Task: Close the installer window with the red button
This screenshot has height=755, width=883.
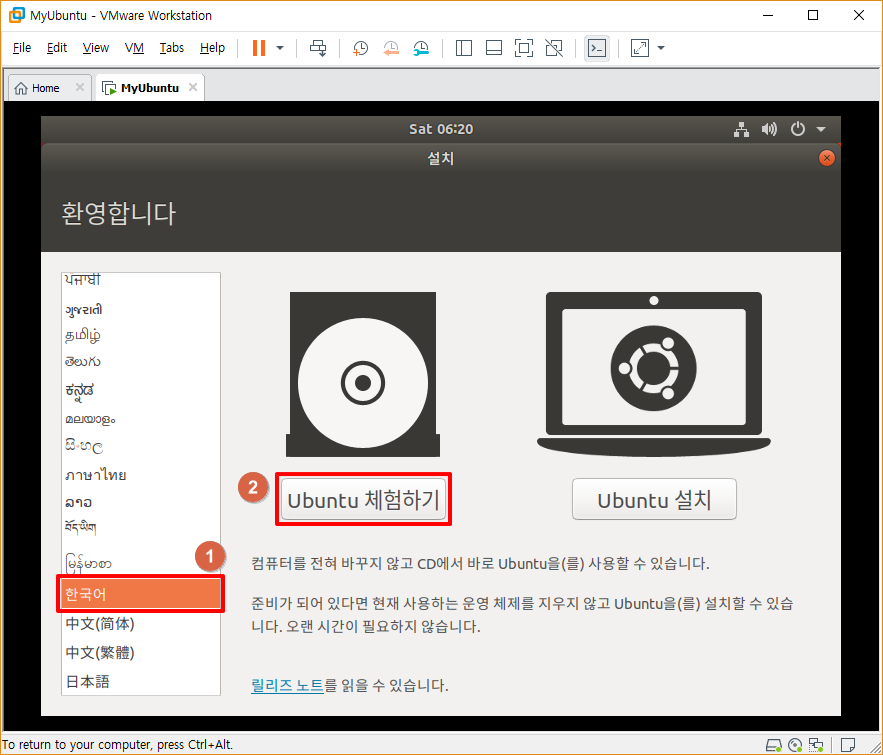Action: [x=827, y=158]
